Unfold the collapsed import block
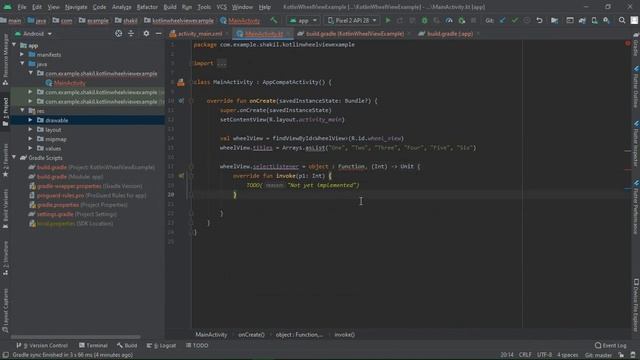Screen dimensions: 640x360 click(222, 63)
